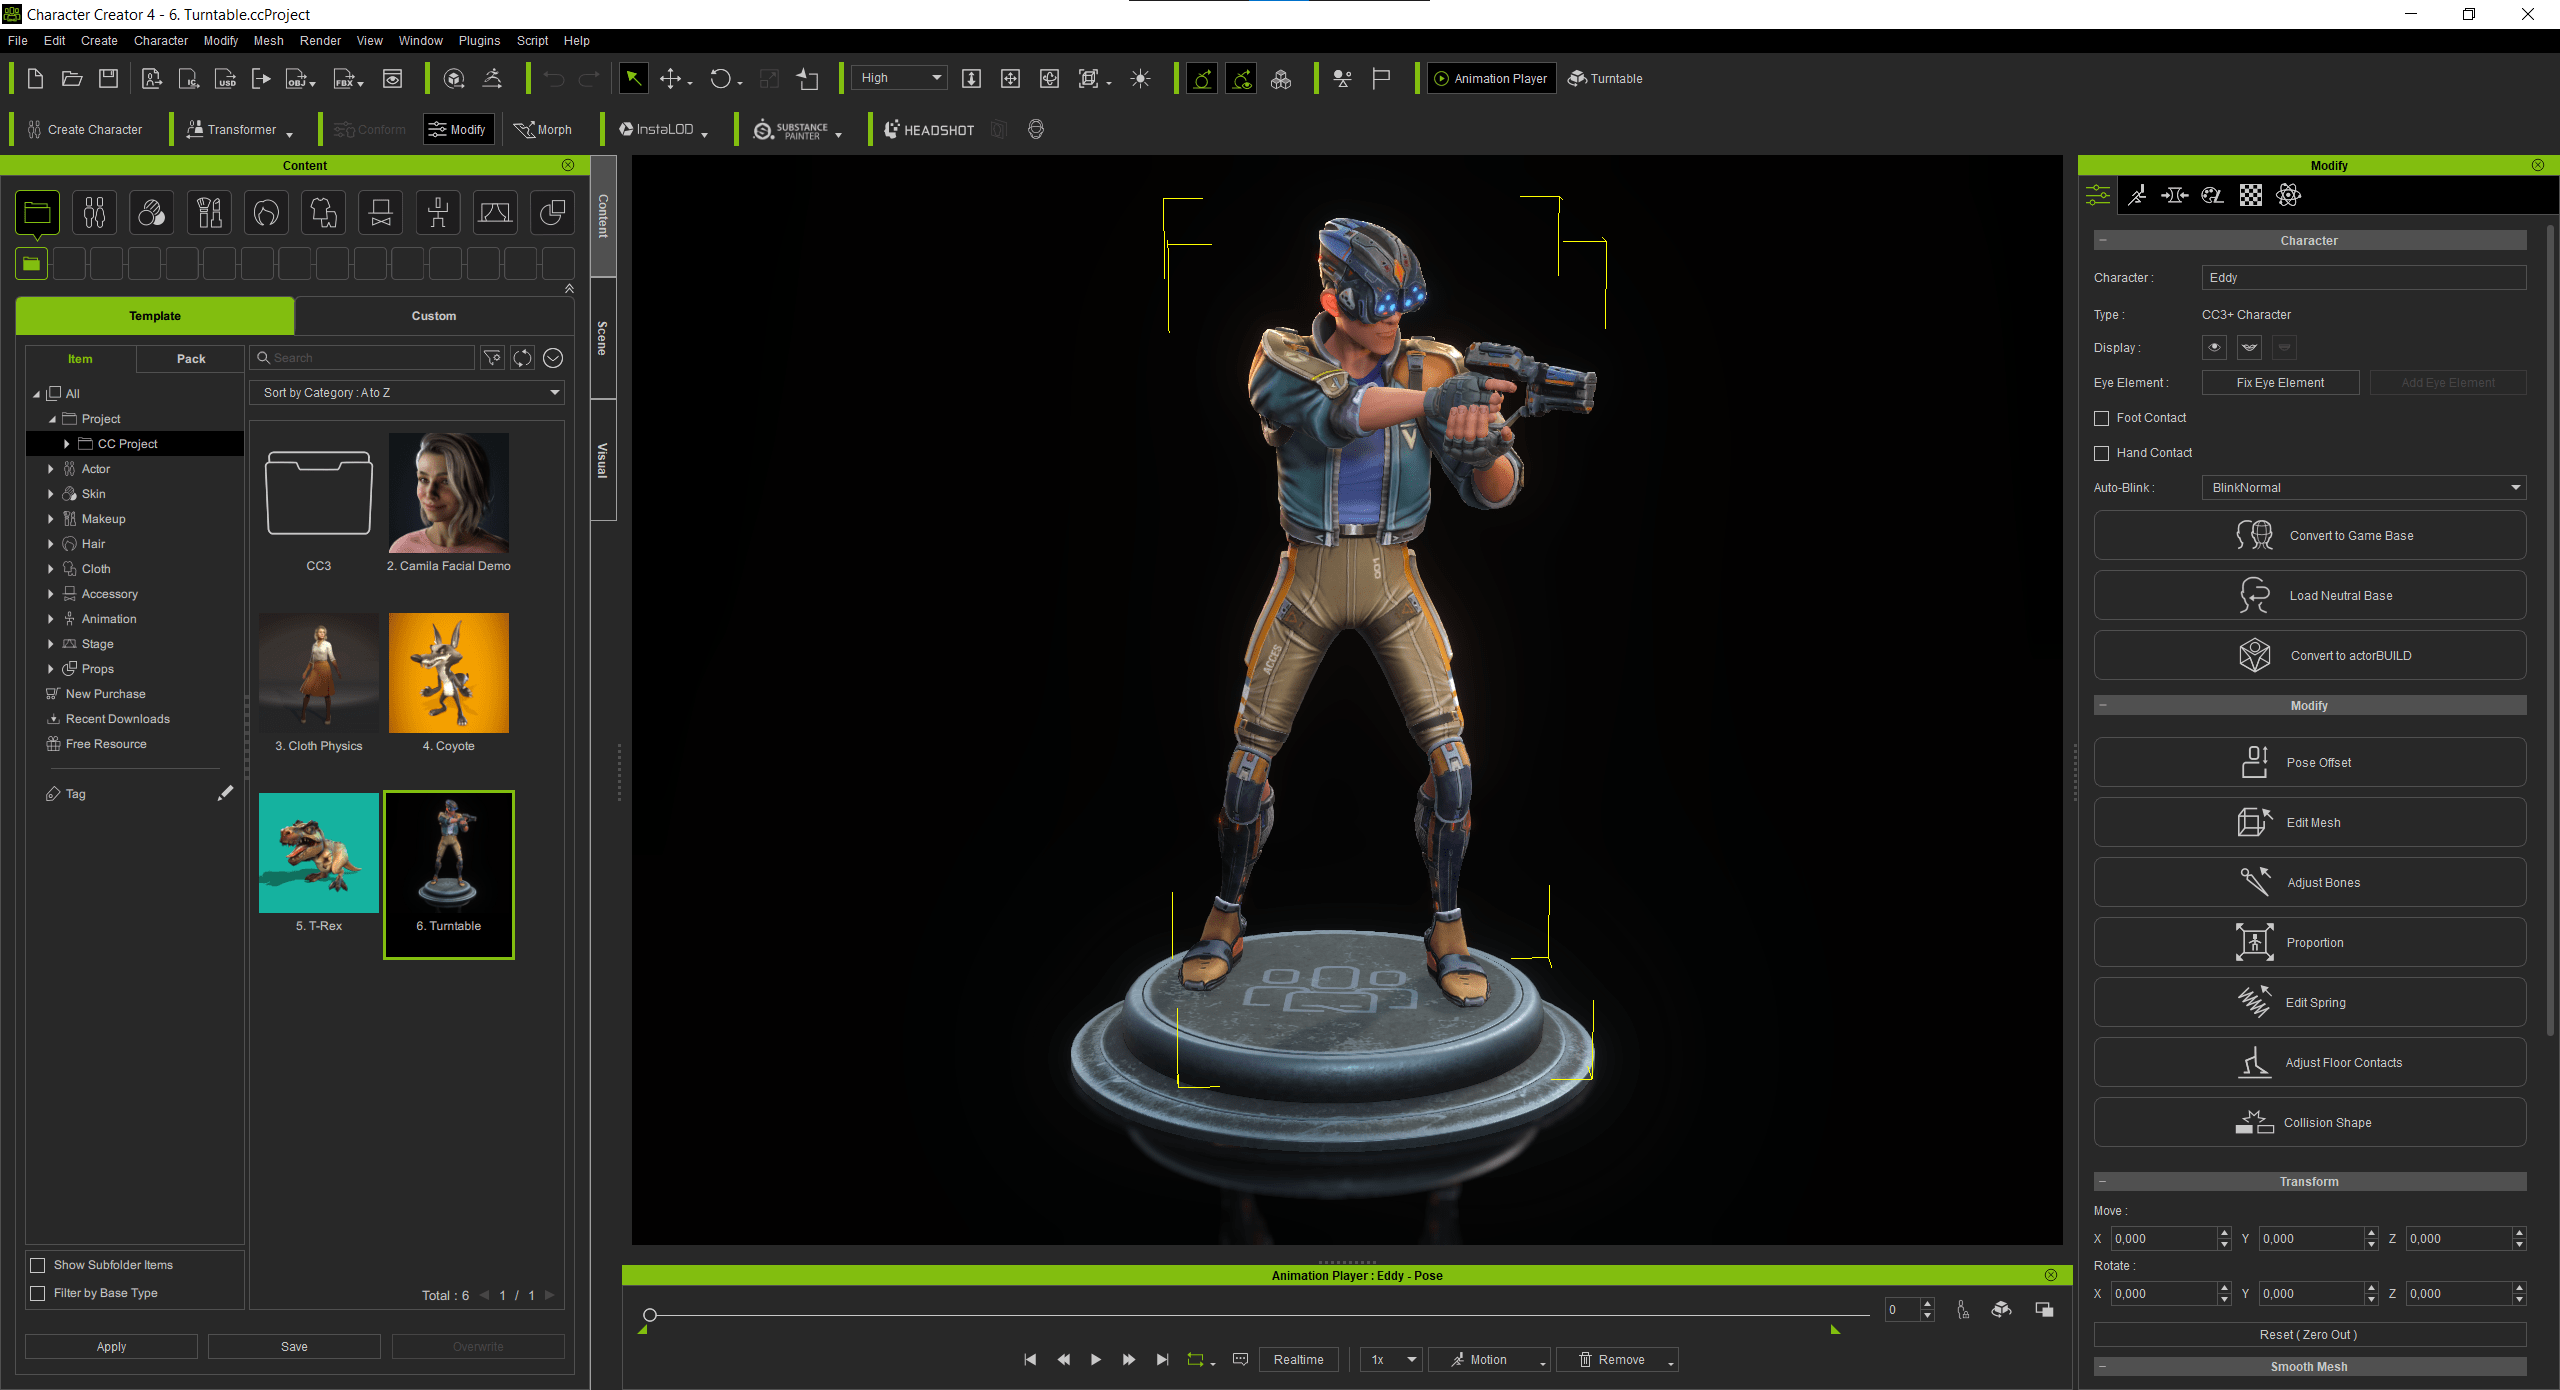This screenshot has height=1390, width=2560.
Task: Click the Reset (Zero Out) button
Action: click(x=2309, y=1335)
